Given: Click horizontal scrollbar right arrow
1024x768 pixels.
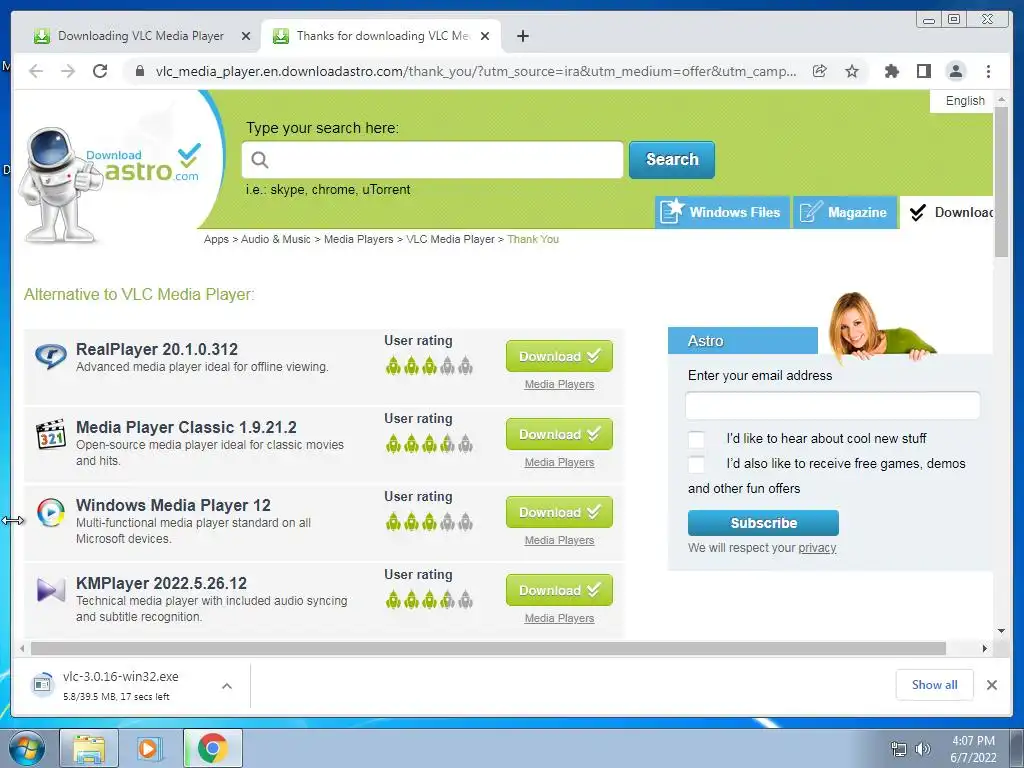Looking at the screenshot, I should [x=985, y=648].
